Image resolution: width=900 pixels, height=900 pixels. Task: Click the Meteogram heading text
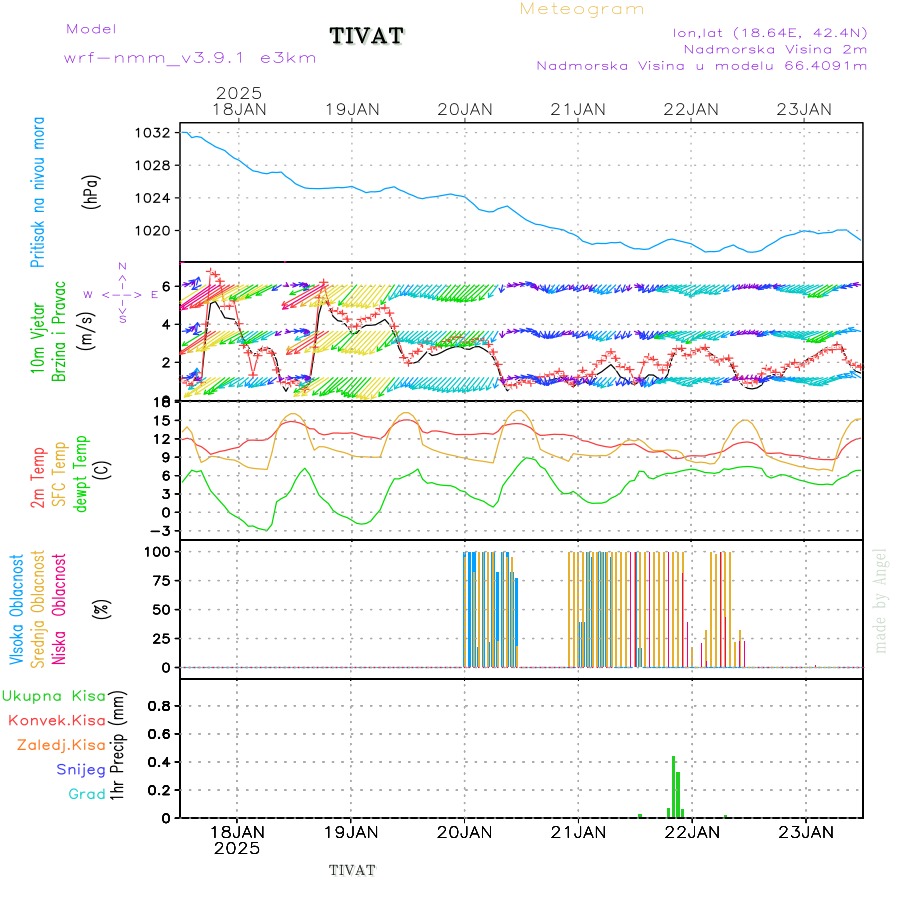[x=582, y=9]
